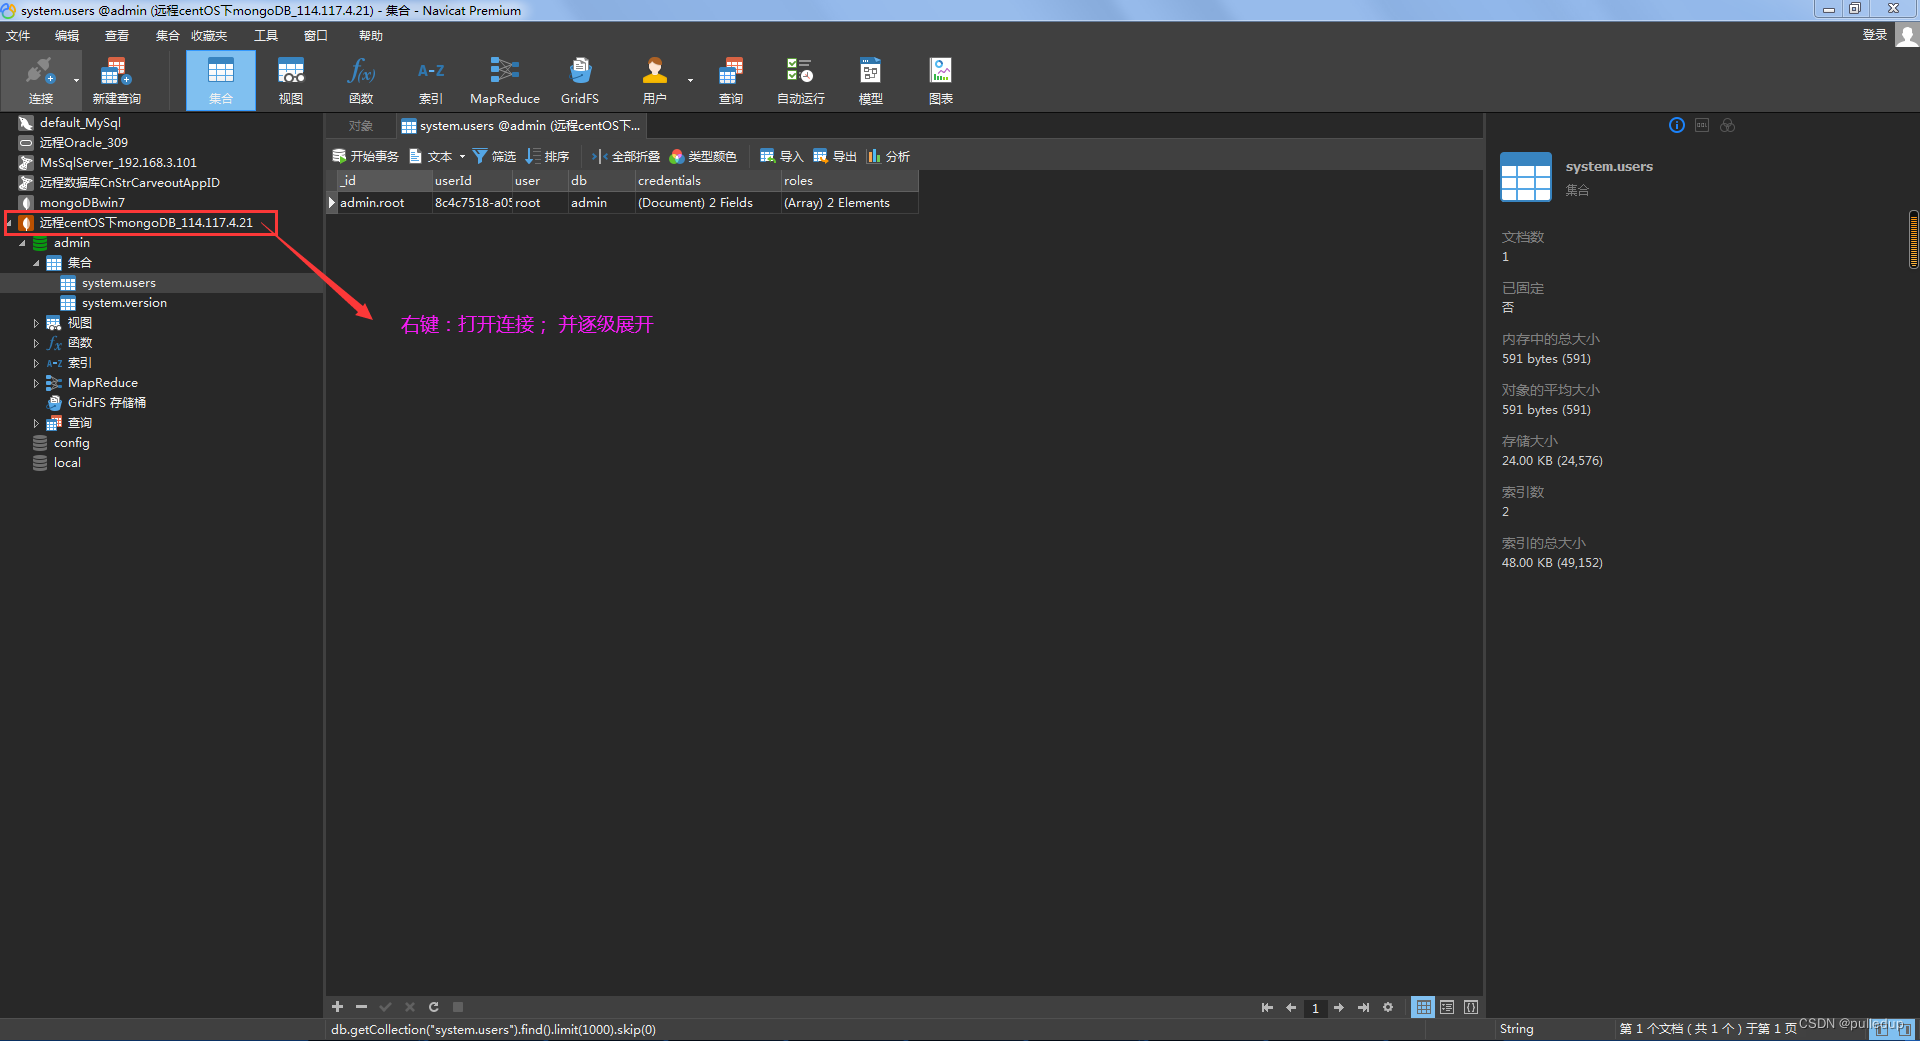The image size is (1920, 1041).
Task: Go to first page icon
Action: coord(1267,1007)
